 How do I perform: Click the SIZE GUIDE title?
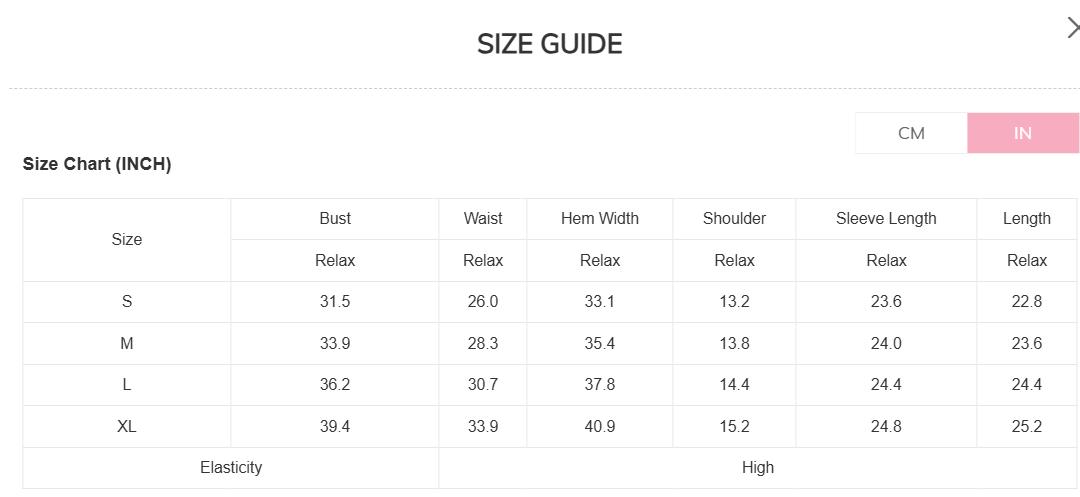click(549, 44)
